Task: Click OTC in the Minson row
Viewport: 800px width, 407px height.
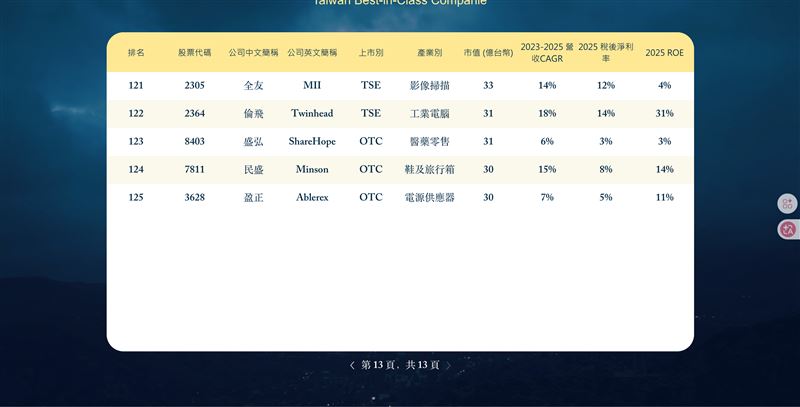Action: 371,169
